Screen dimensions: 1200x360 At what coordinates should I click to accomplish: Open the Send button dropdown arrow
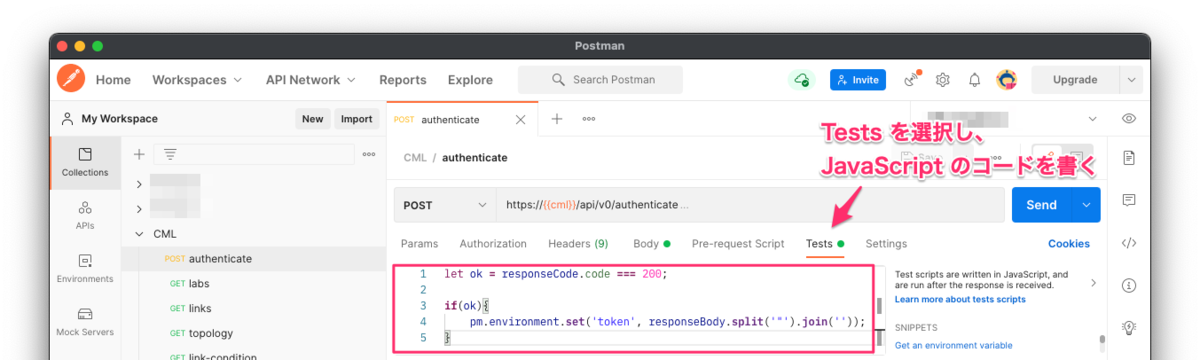[x=1086, y=204]
